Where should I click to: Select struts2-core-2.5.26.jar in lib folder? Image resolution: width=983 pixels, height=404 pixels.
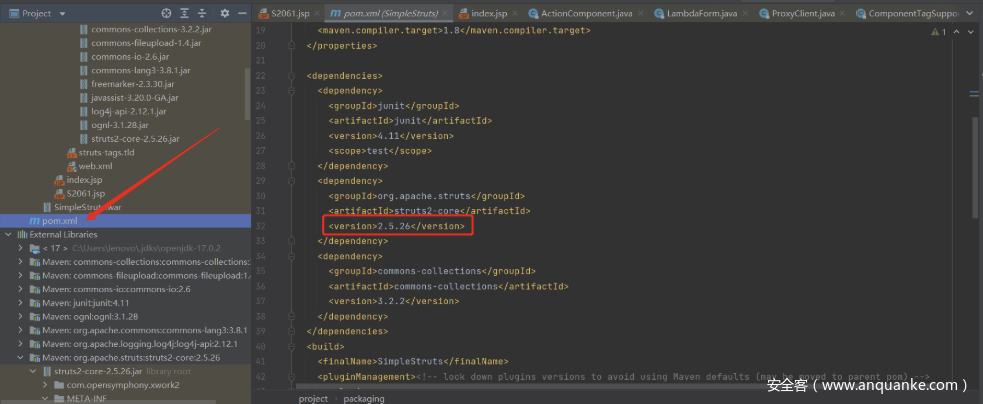[135, 139]
